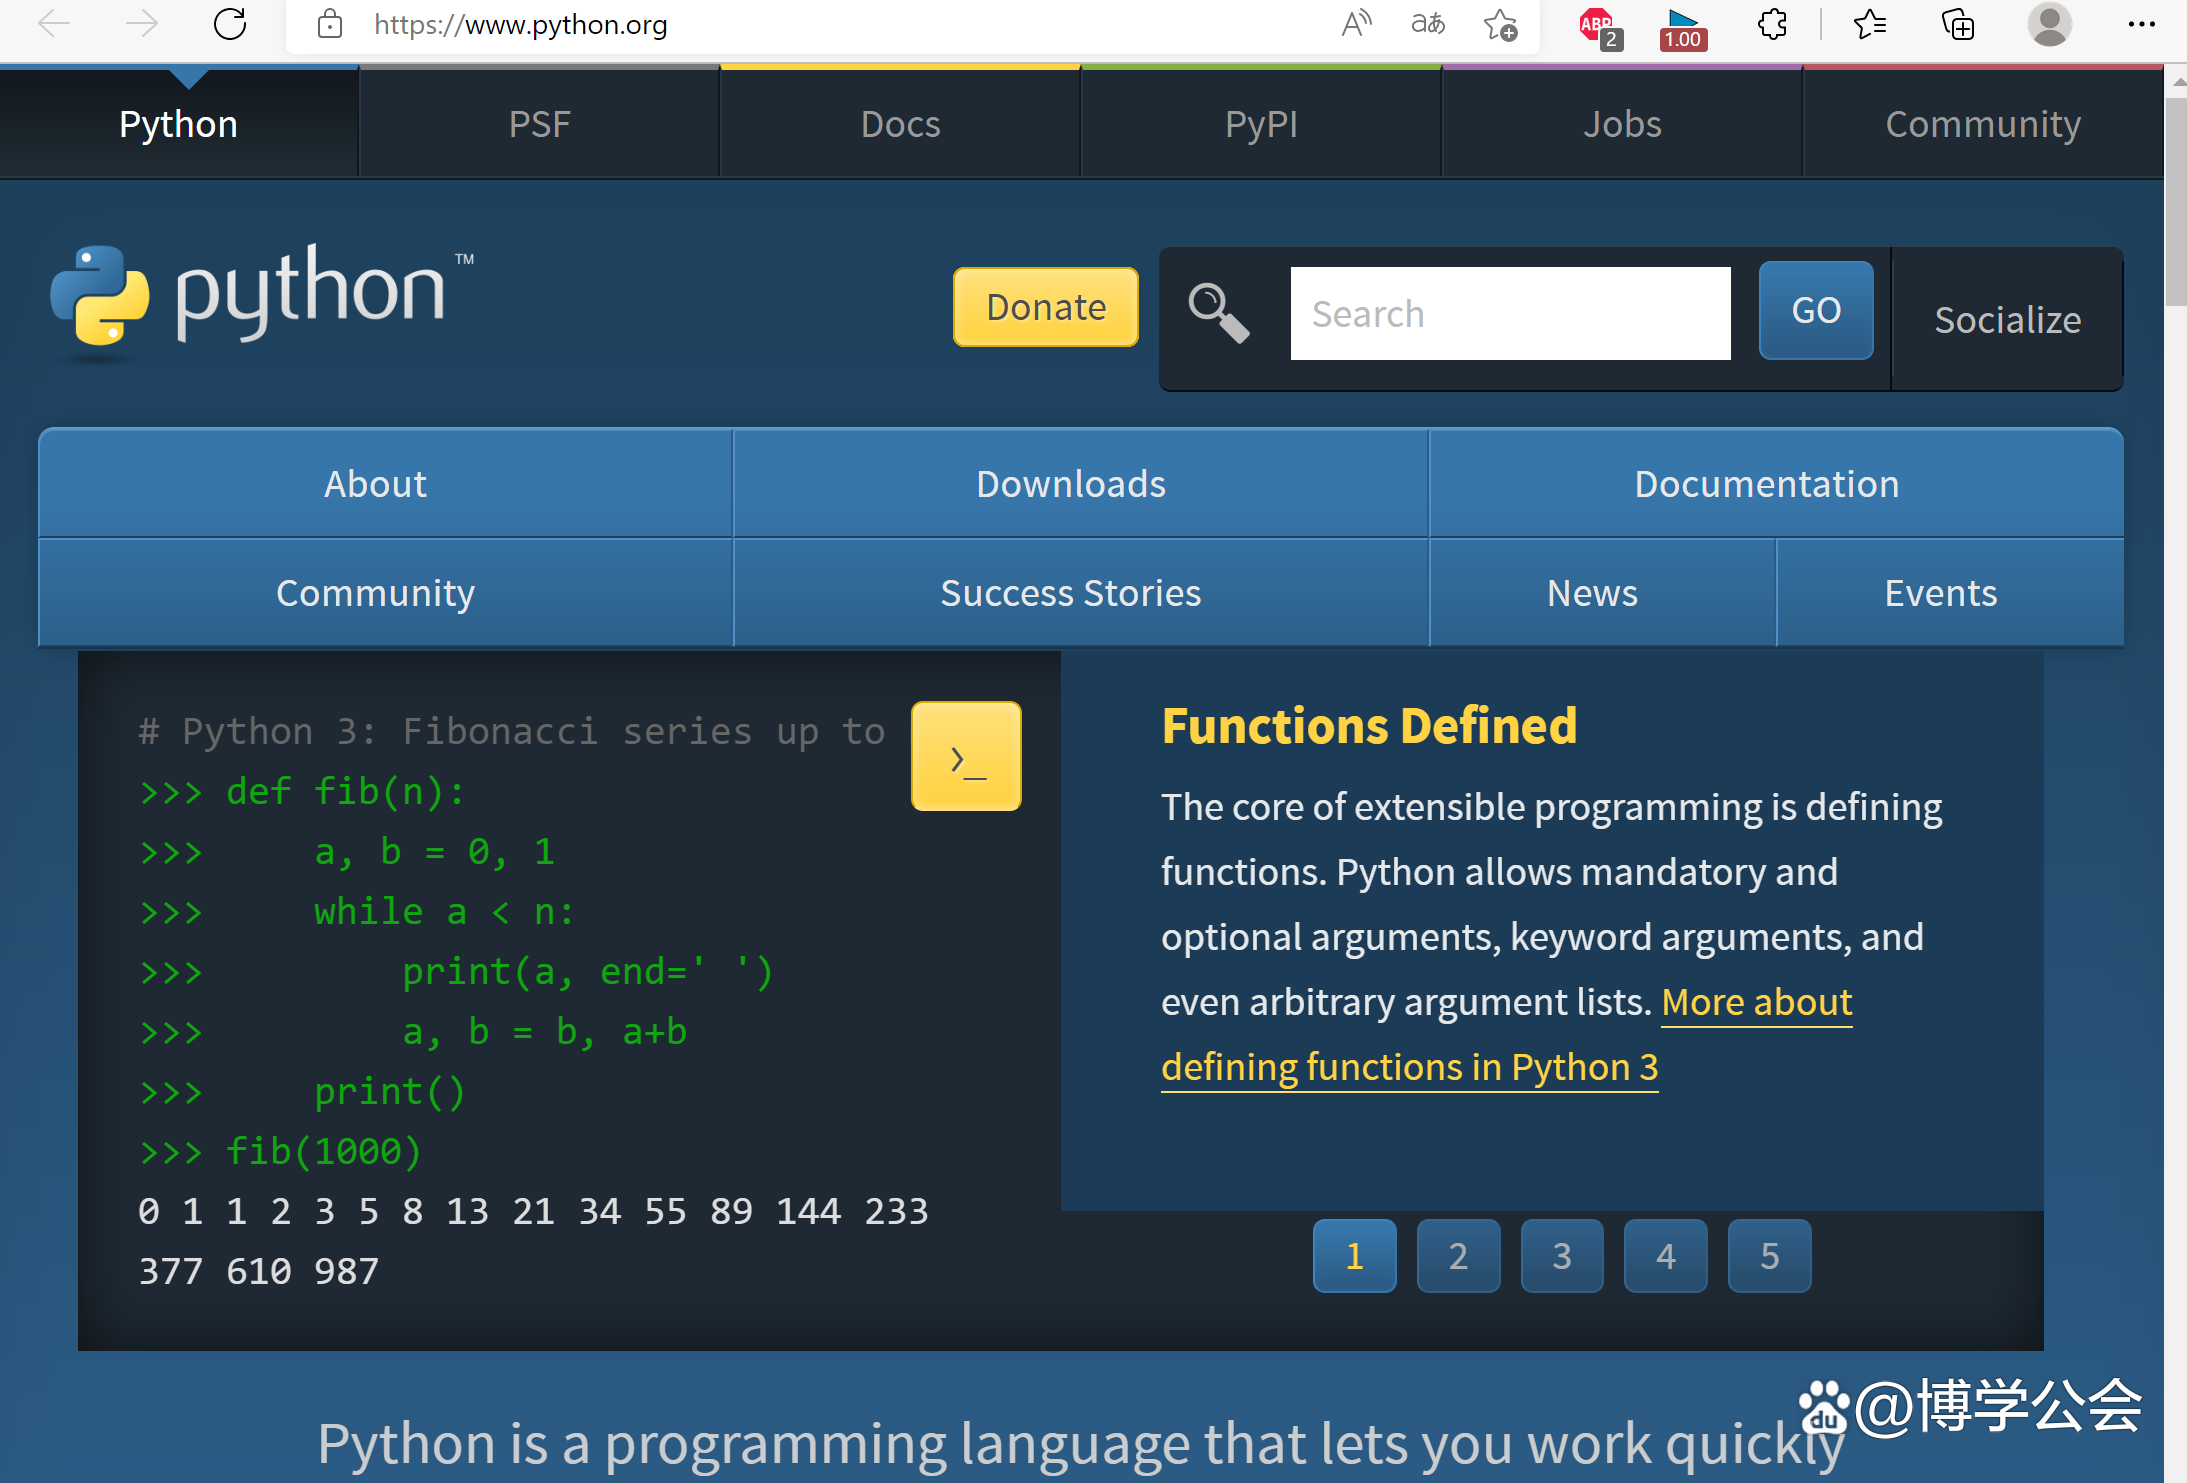Select the Documentation menu item

[x=1767, y=483]
